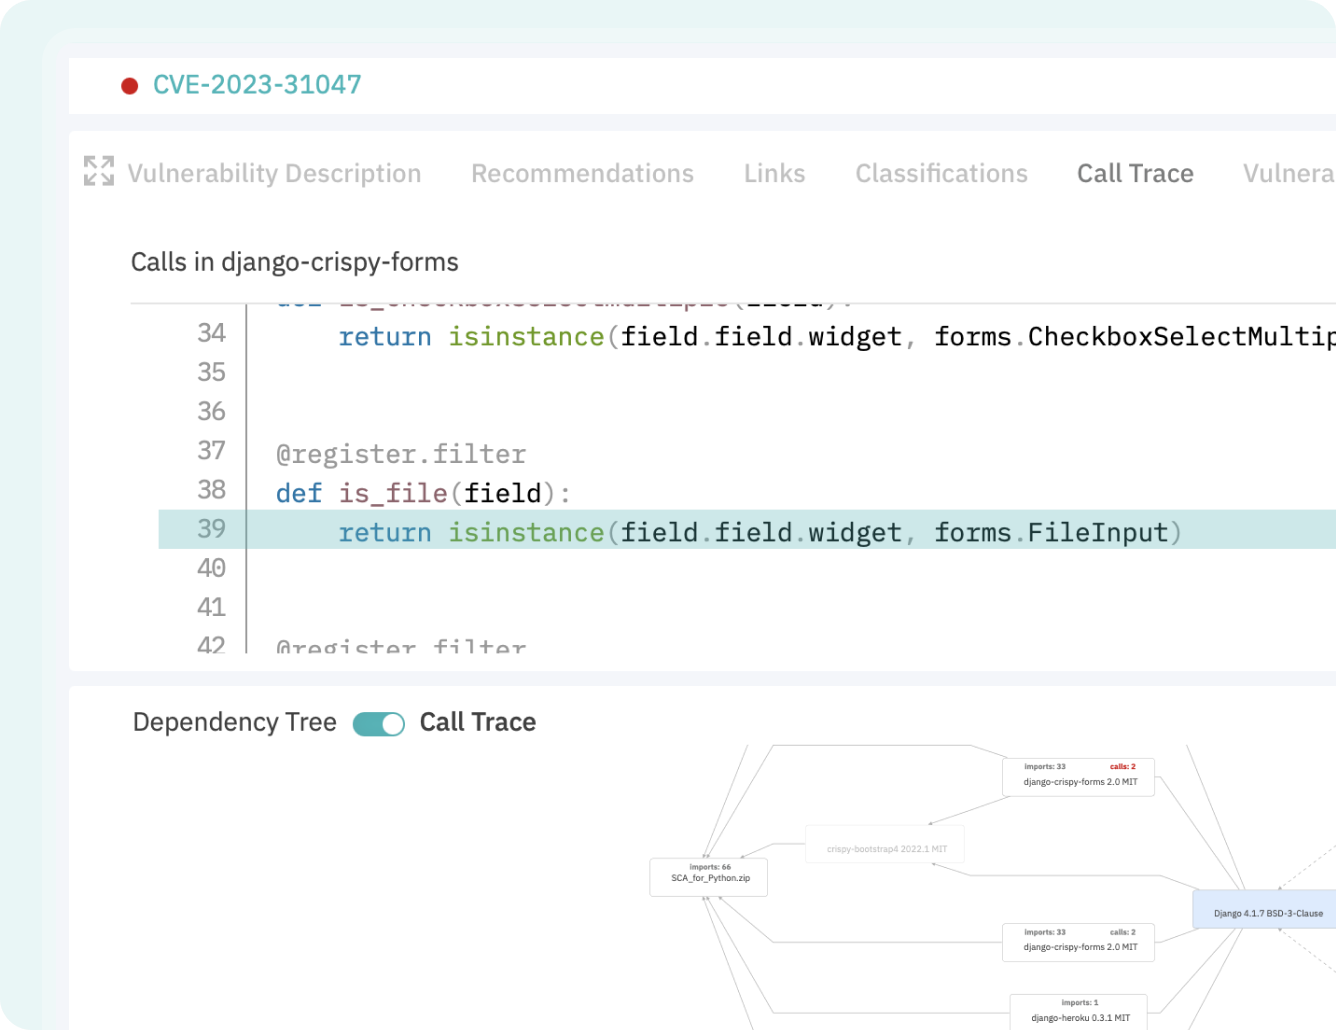Viewport: 1336px width, 1030px height.
Task: Click the Call Trace label next to the switch
Action: pyautogui.click(x=478, y=722)
